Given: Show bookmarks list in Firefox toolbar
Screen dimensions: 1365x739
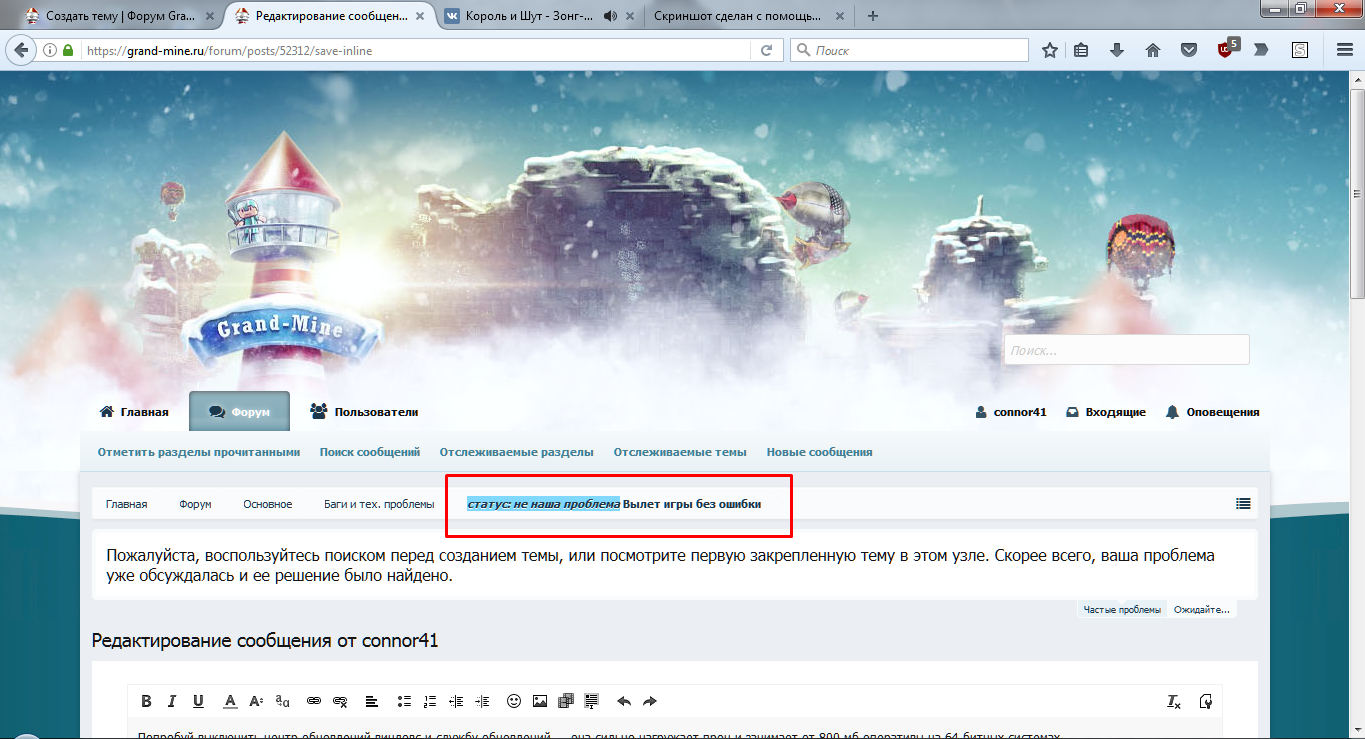Looking at the screenshot, I should click(1081, 50).
